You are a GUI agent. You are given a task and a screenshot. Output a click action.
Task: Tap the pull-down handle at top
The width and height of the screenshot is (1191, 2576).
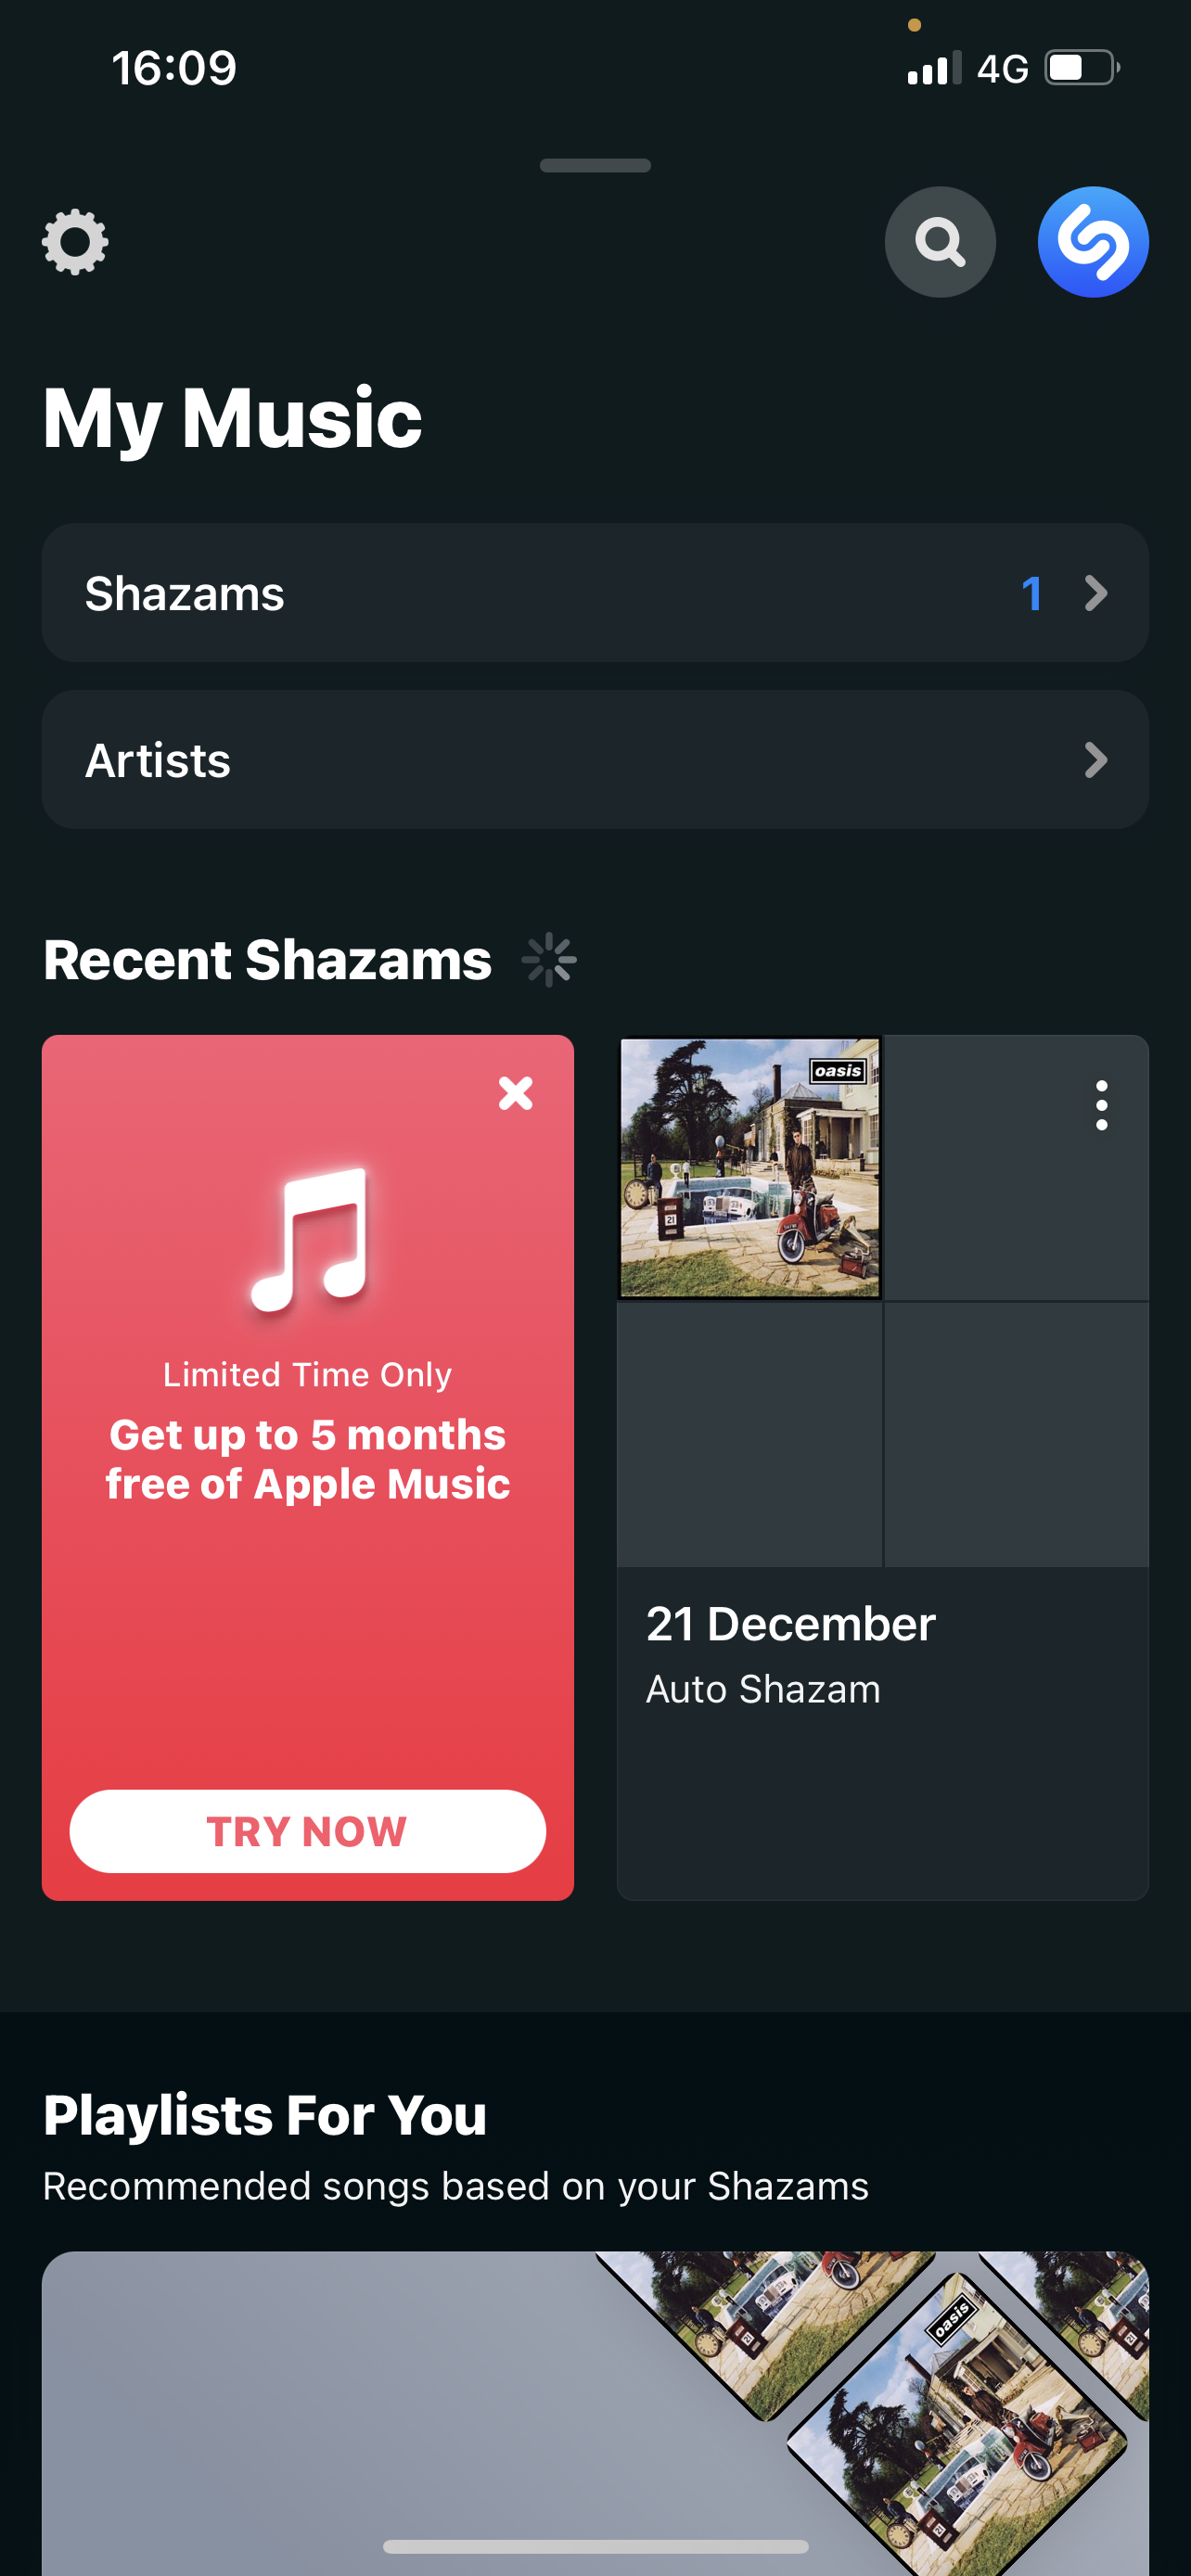(x=595, y=166)
